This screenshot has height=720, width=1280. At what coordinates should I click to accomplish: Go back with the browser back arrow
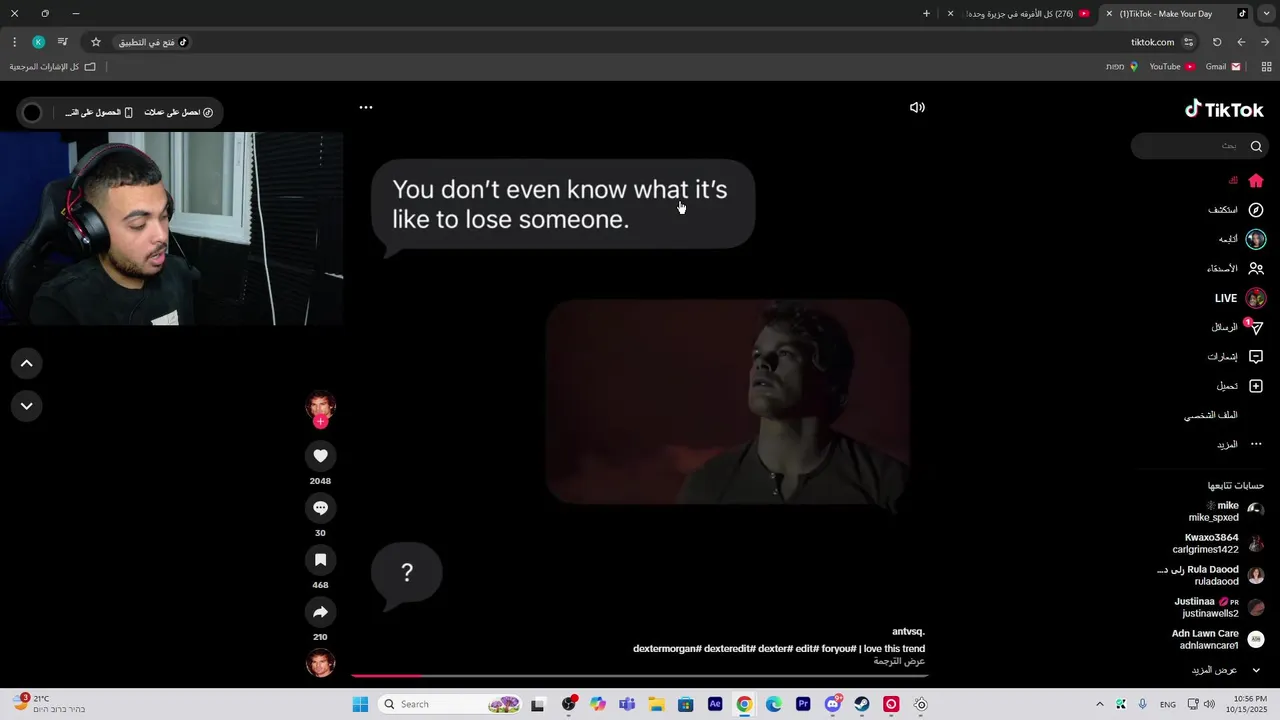[1265, 42]
